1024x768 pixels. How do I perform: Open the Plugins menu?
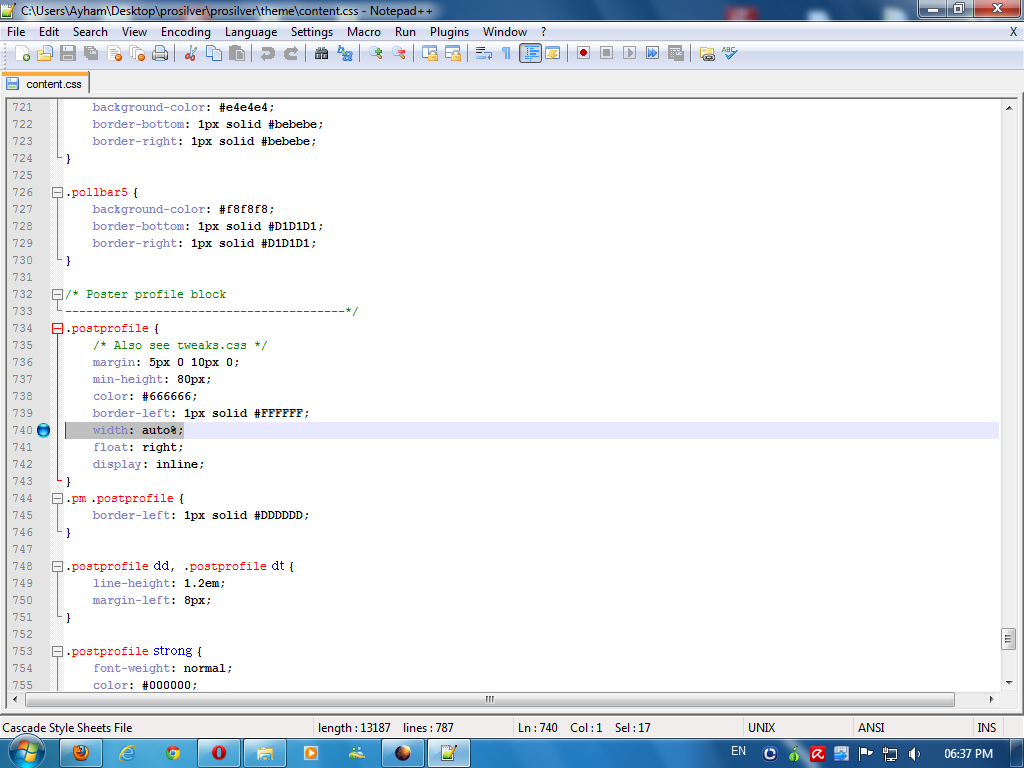click(449, 31)
